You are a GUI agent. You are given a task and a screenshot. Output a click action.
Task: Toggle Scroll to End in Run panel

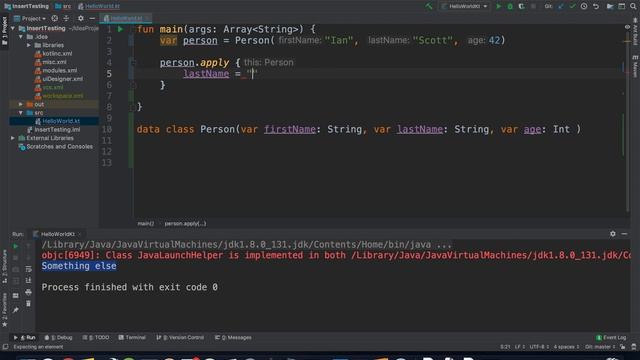[x=28, y=280]
